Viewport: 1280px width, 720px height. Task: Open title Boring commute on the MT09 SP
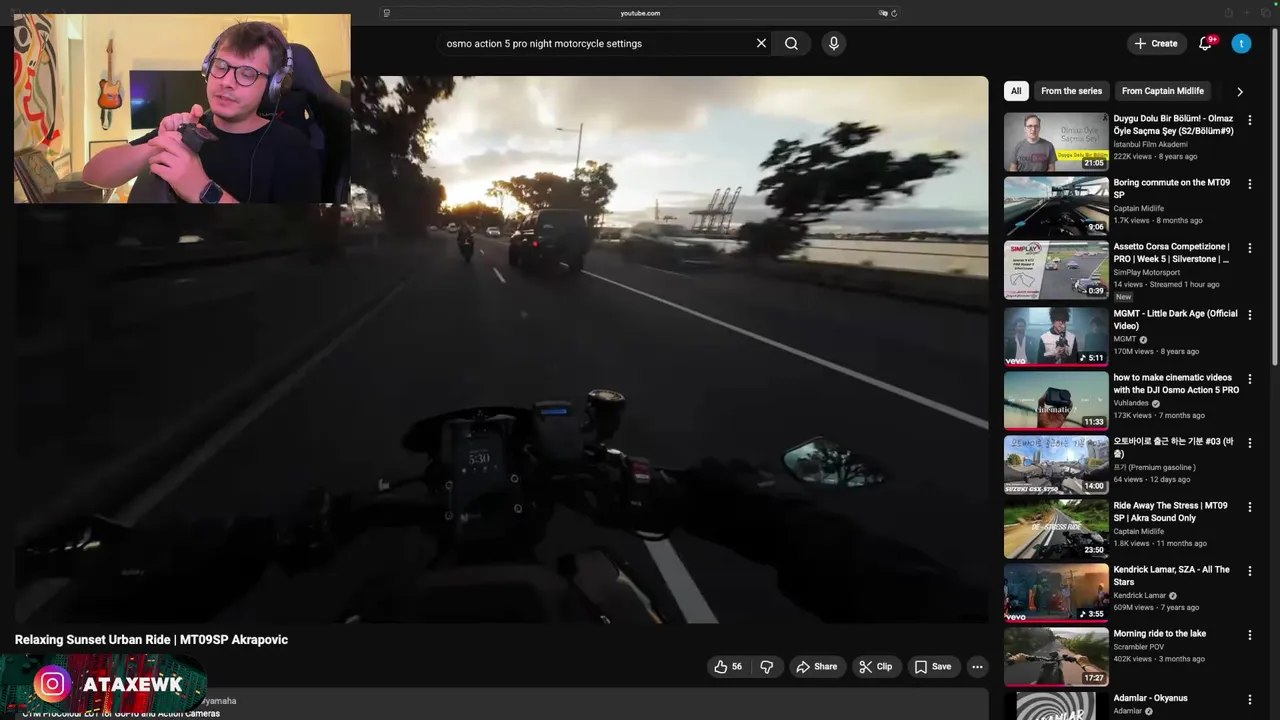click(x=1171, y=189)
